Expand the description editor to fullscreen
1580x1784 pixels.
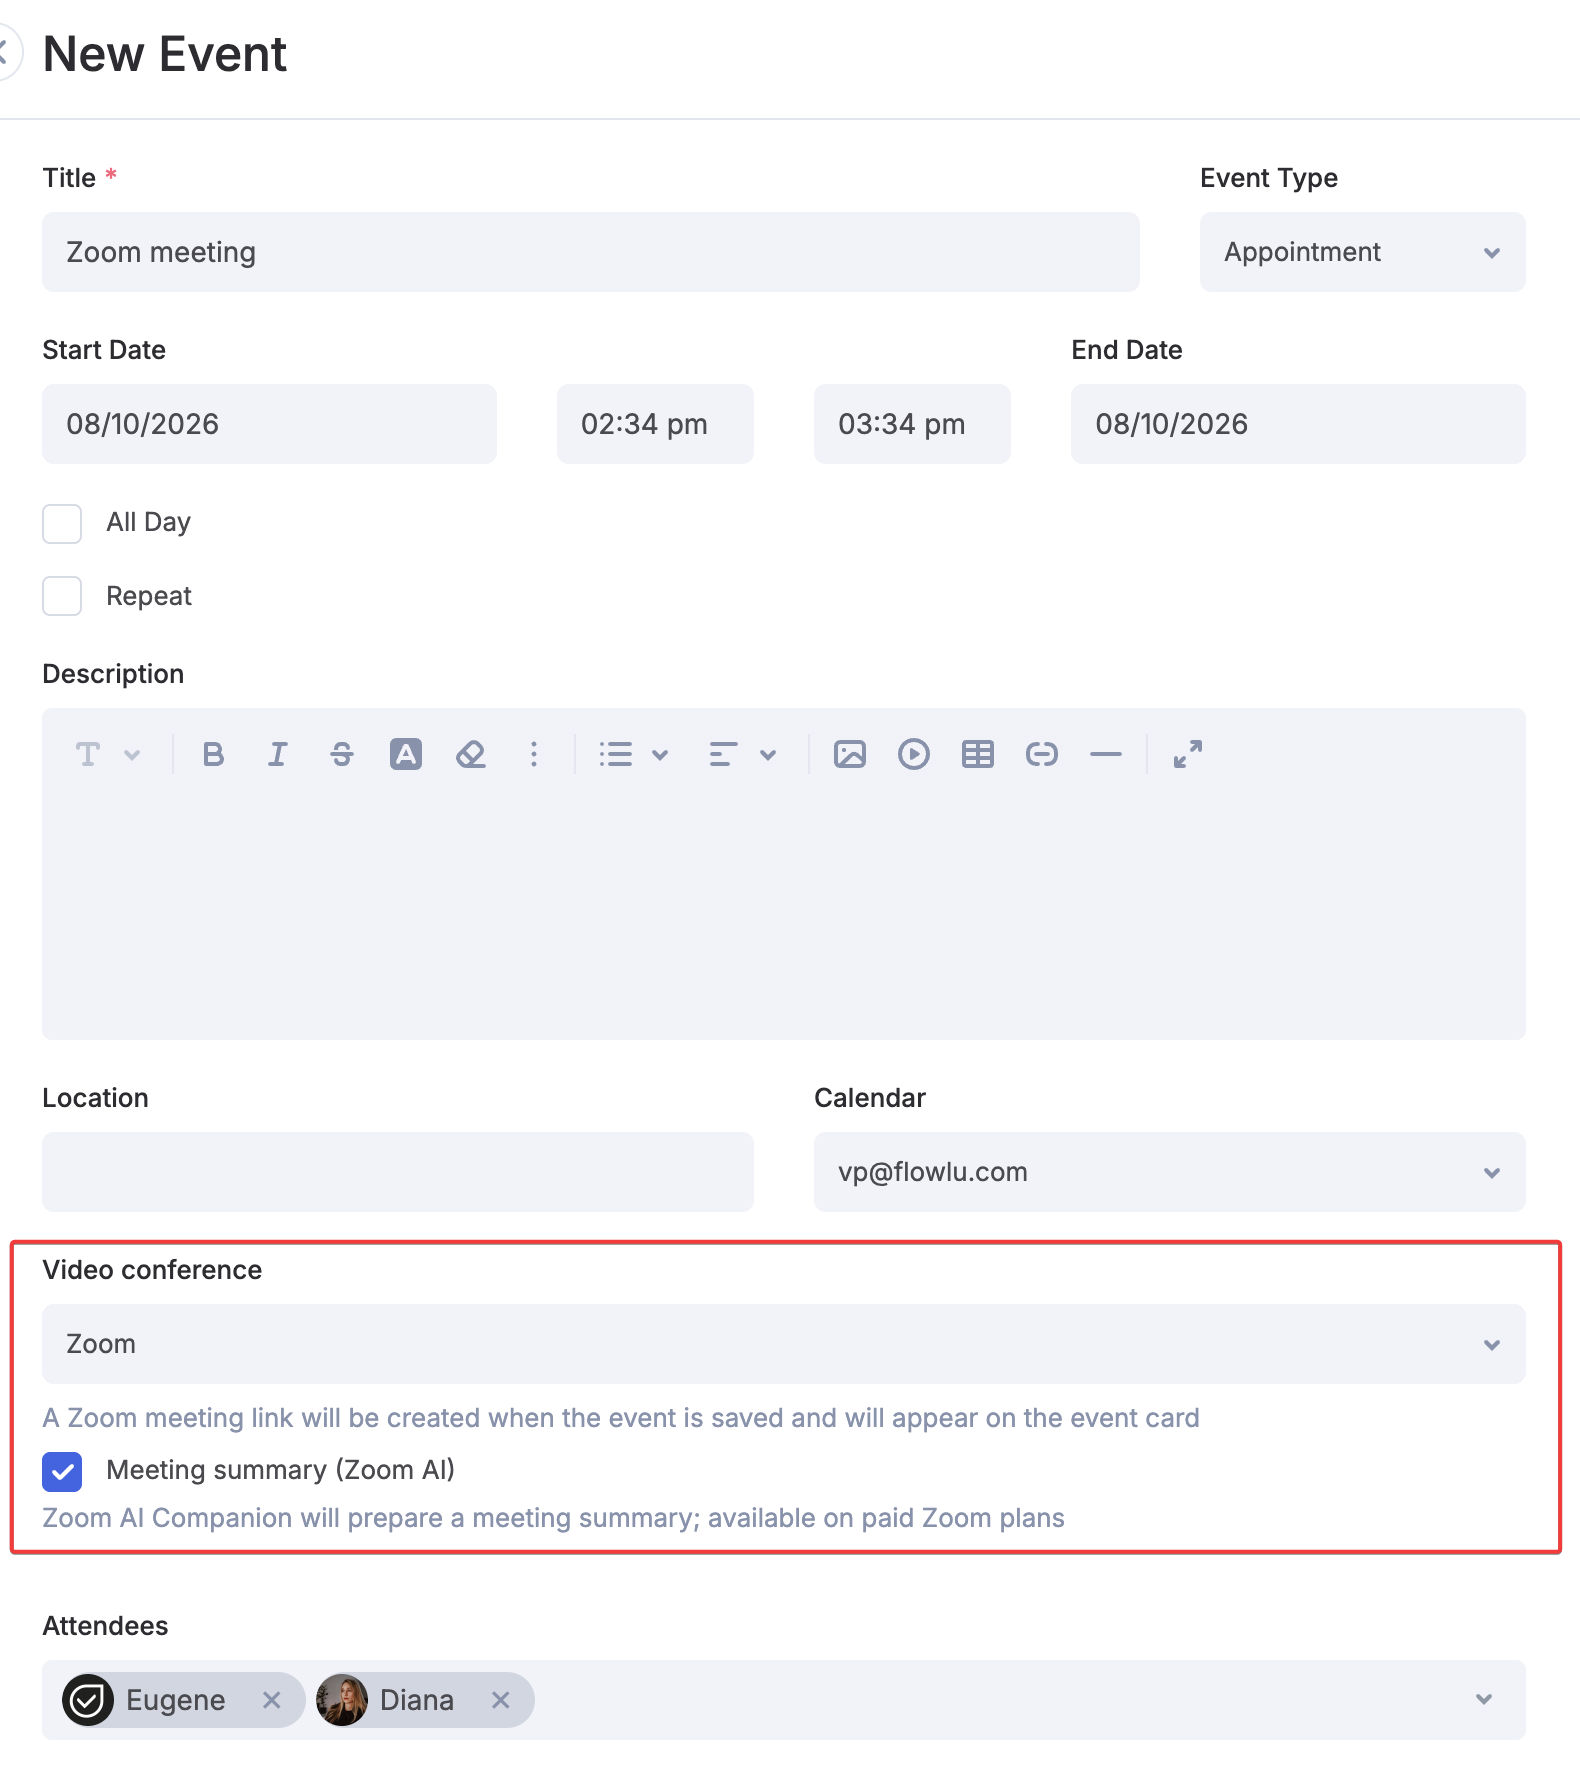click(1188, 754)
